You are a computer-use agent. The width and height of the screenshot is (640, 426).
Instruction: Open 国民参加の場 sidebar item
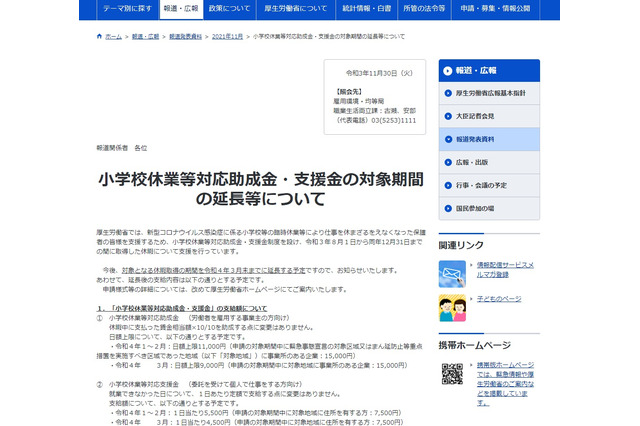coord(489,208)
